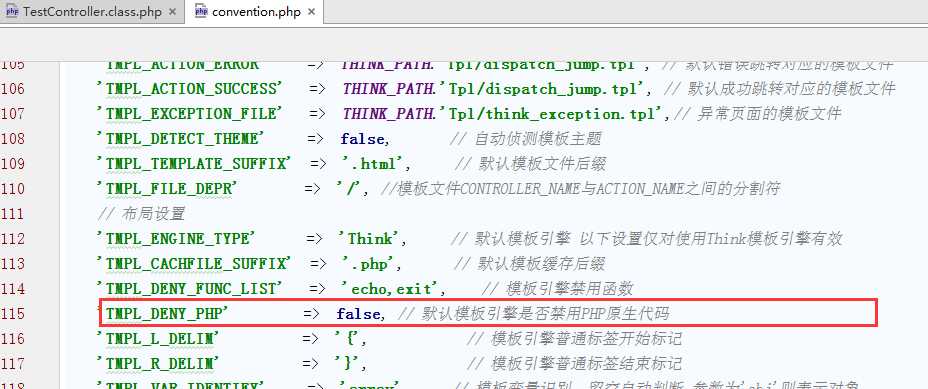Click line number 114 in gutter

pos(12,288)
